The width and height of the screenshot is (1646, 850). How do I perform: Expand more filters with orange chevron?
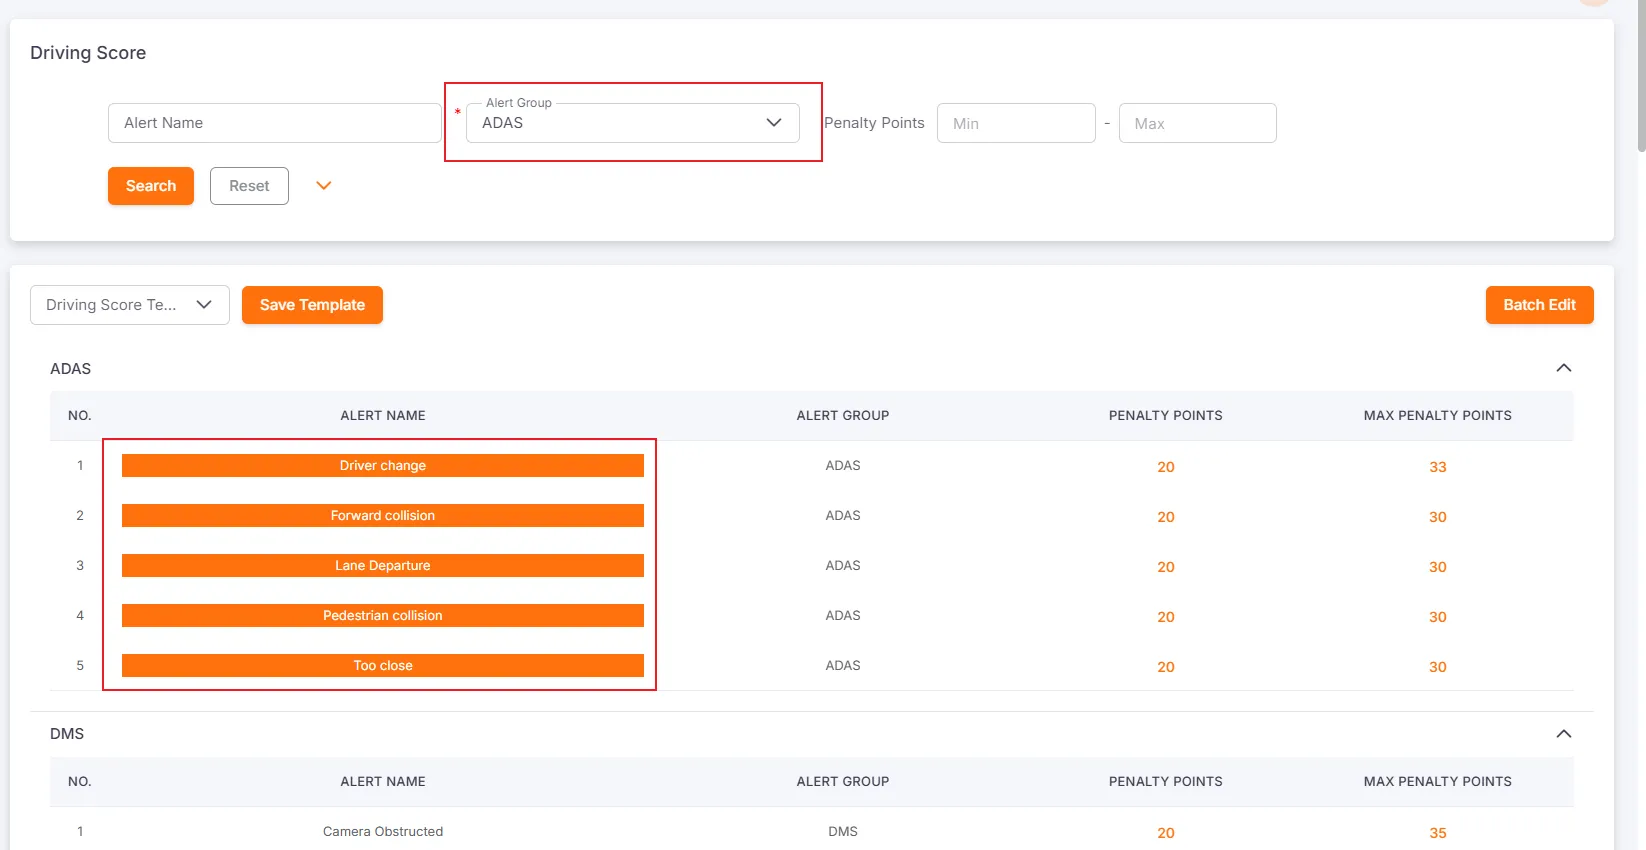(x=324, y=186)
